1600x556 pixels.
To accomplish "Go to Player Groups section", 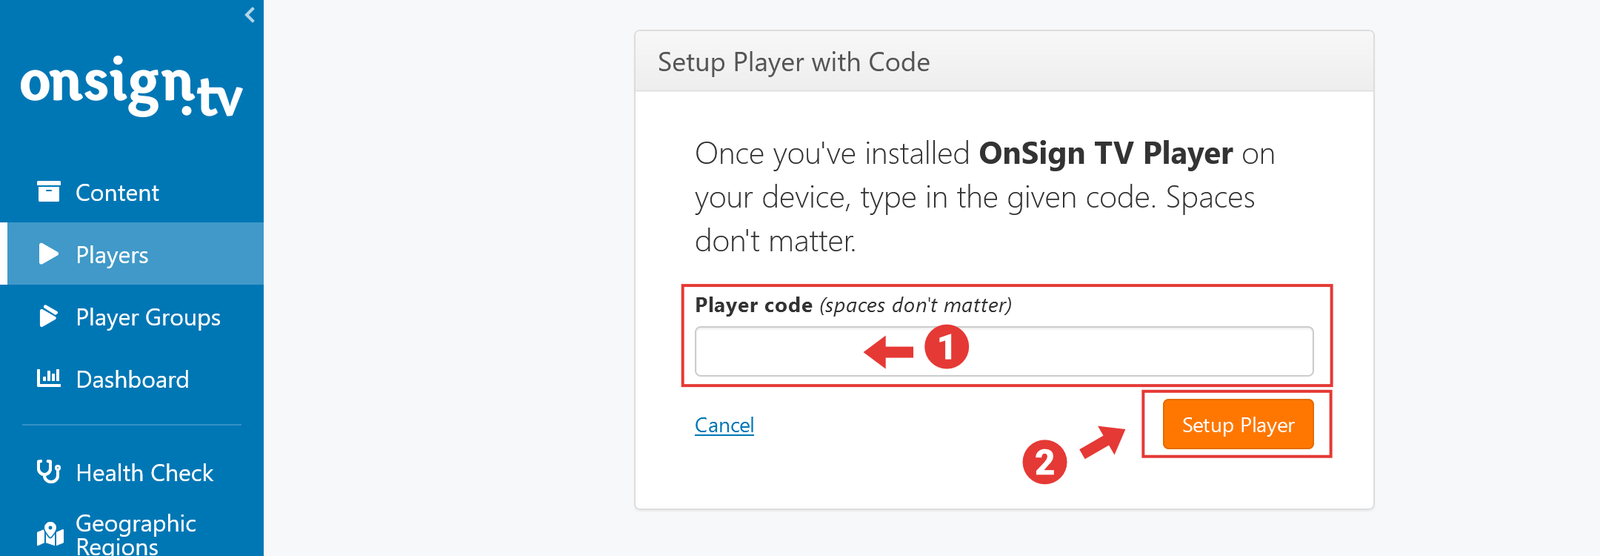I will pyautogui.click(x=148, y=317).
